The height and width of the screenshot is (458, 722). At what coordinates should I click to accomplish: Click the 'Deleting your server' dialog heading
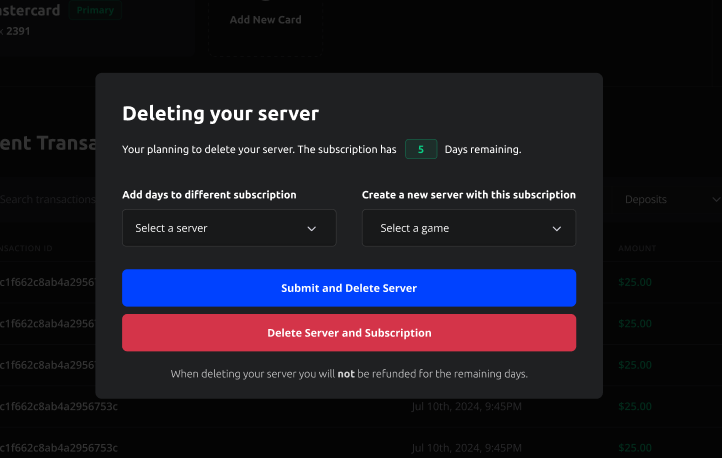[x=220, y=113]
